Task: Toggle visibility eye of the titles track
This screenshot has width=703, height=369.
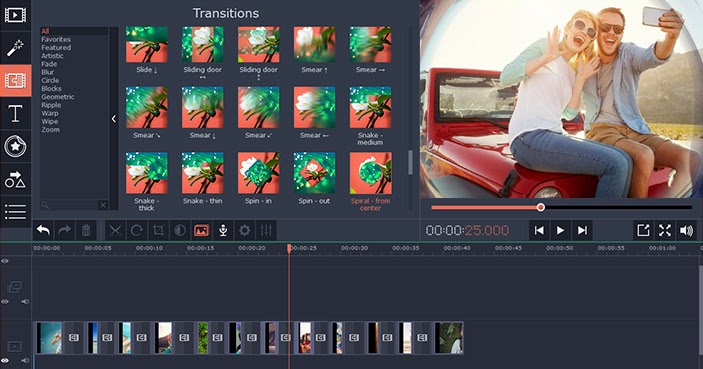Action: (x=5, y=261)
